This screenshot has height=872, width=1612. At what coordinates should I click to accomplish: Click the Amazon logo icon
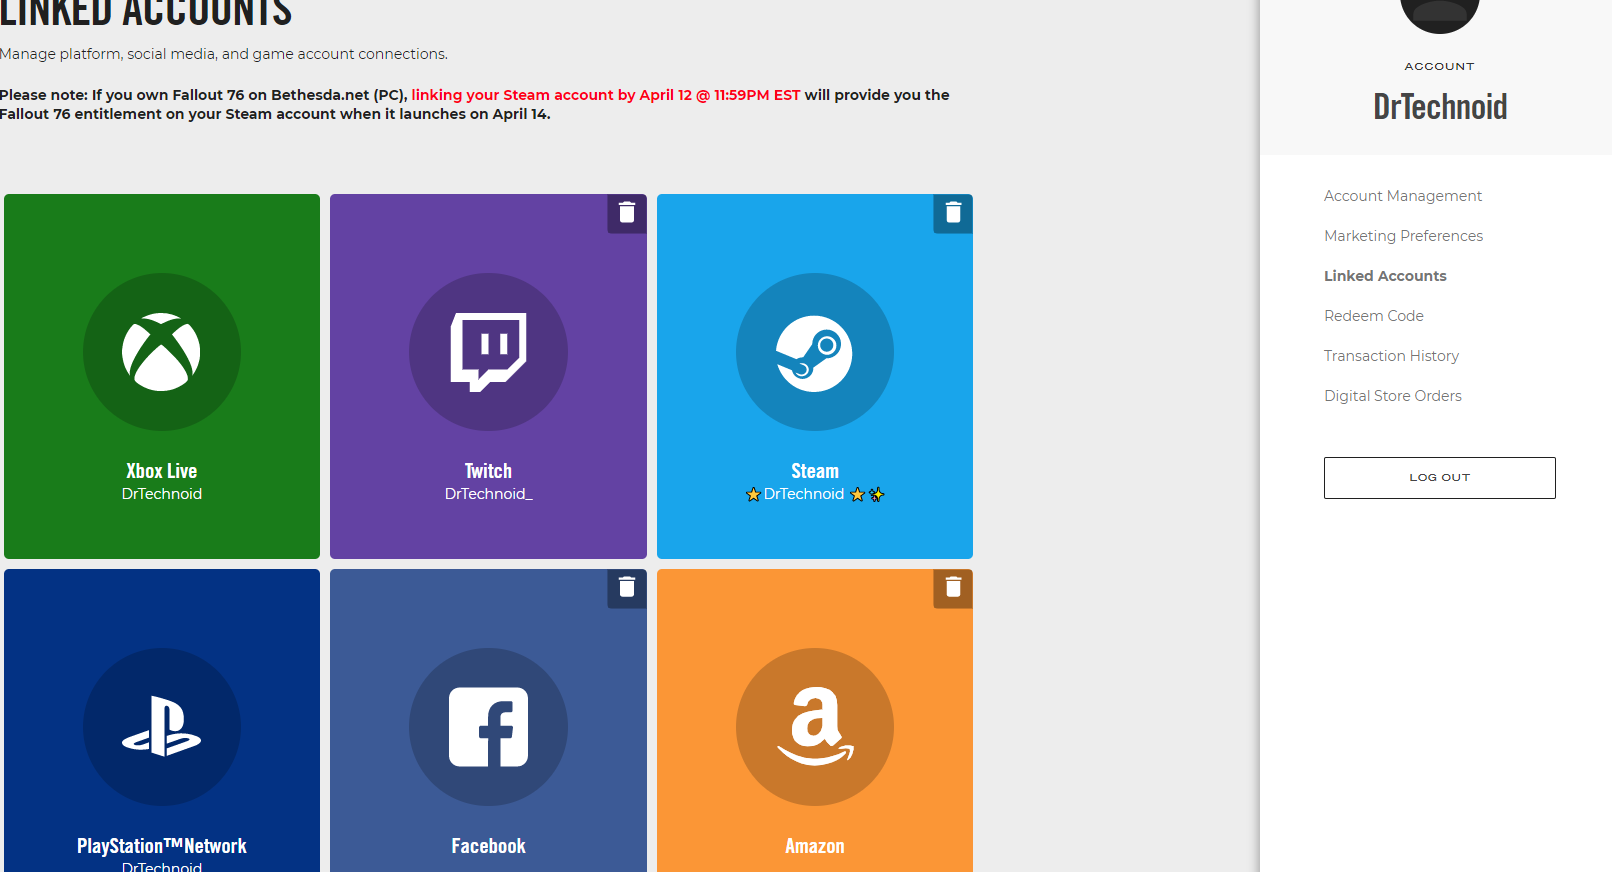815,727
